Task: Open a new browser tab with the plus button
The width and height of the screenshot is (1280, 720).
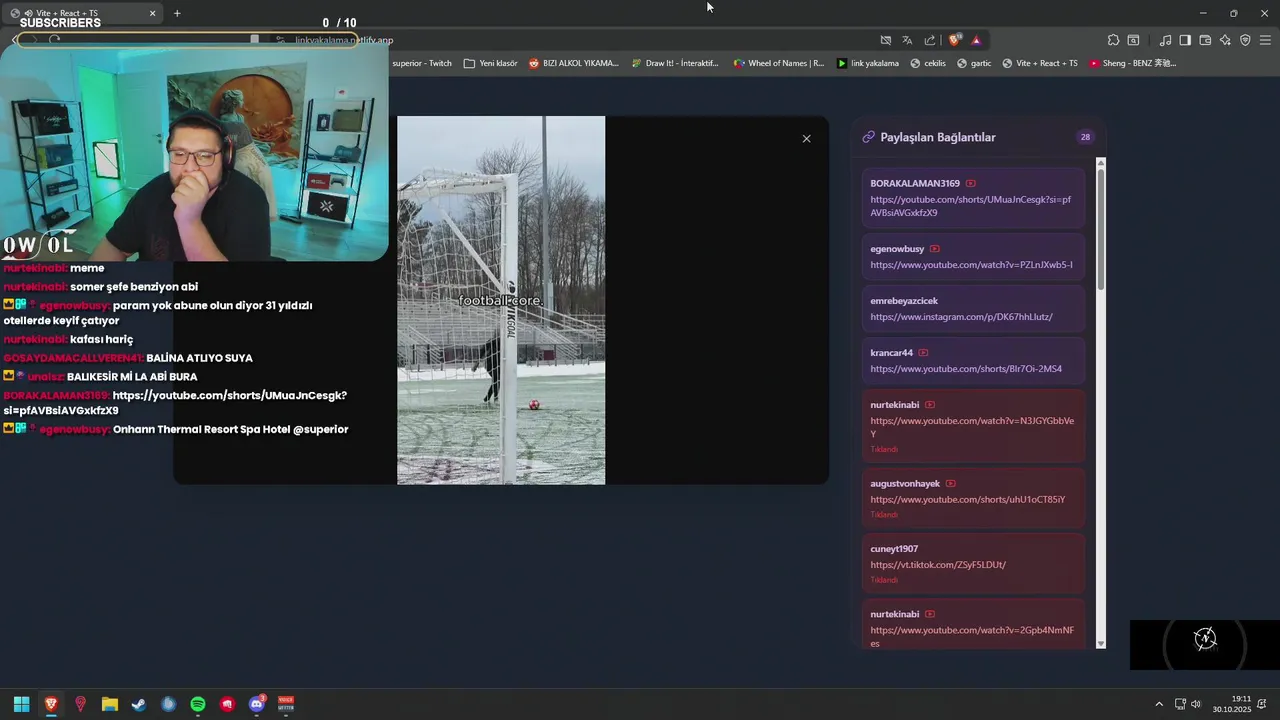Action: [x=177, y=13]
